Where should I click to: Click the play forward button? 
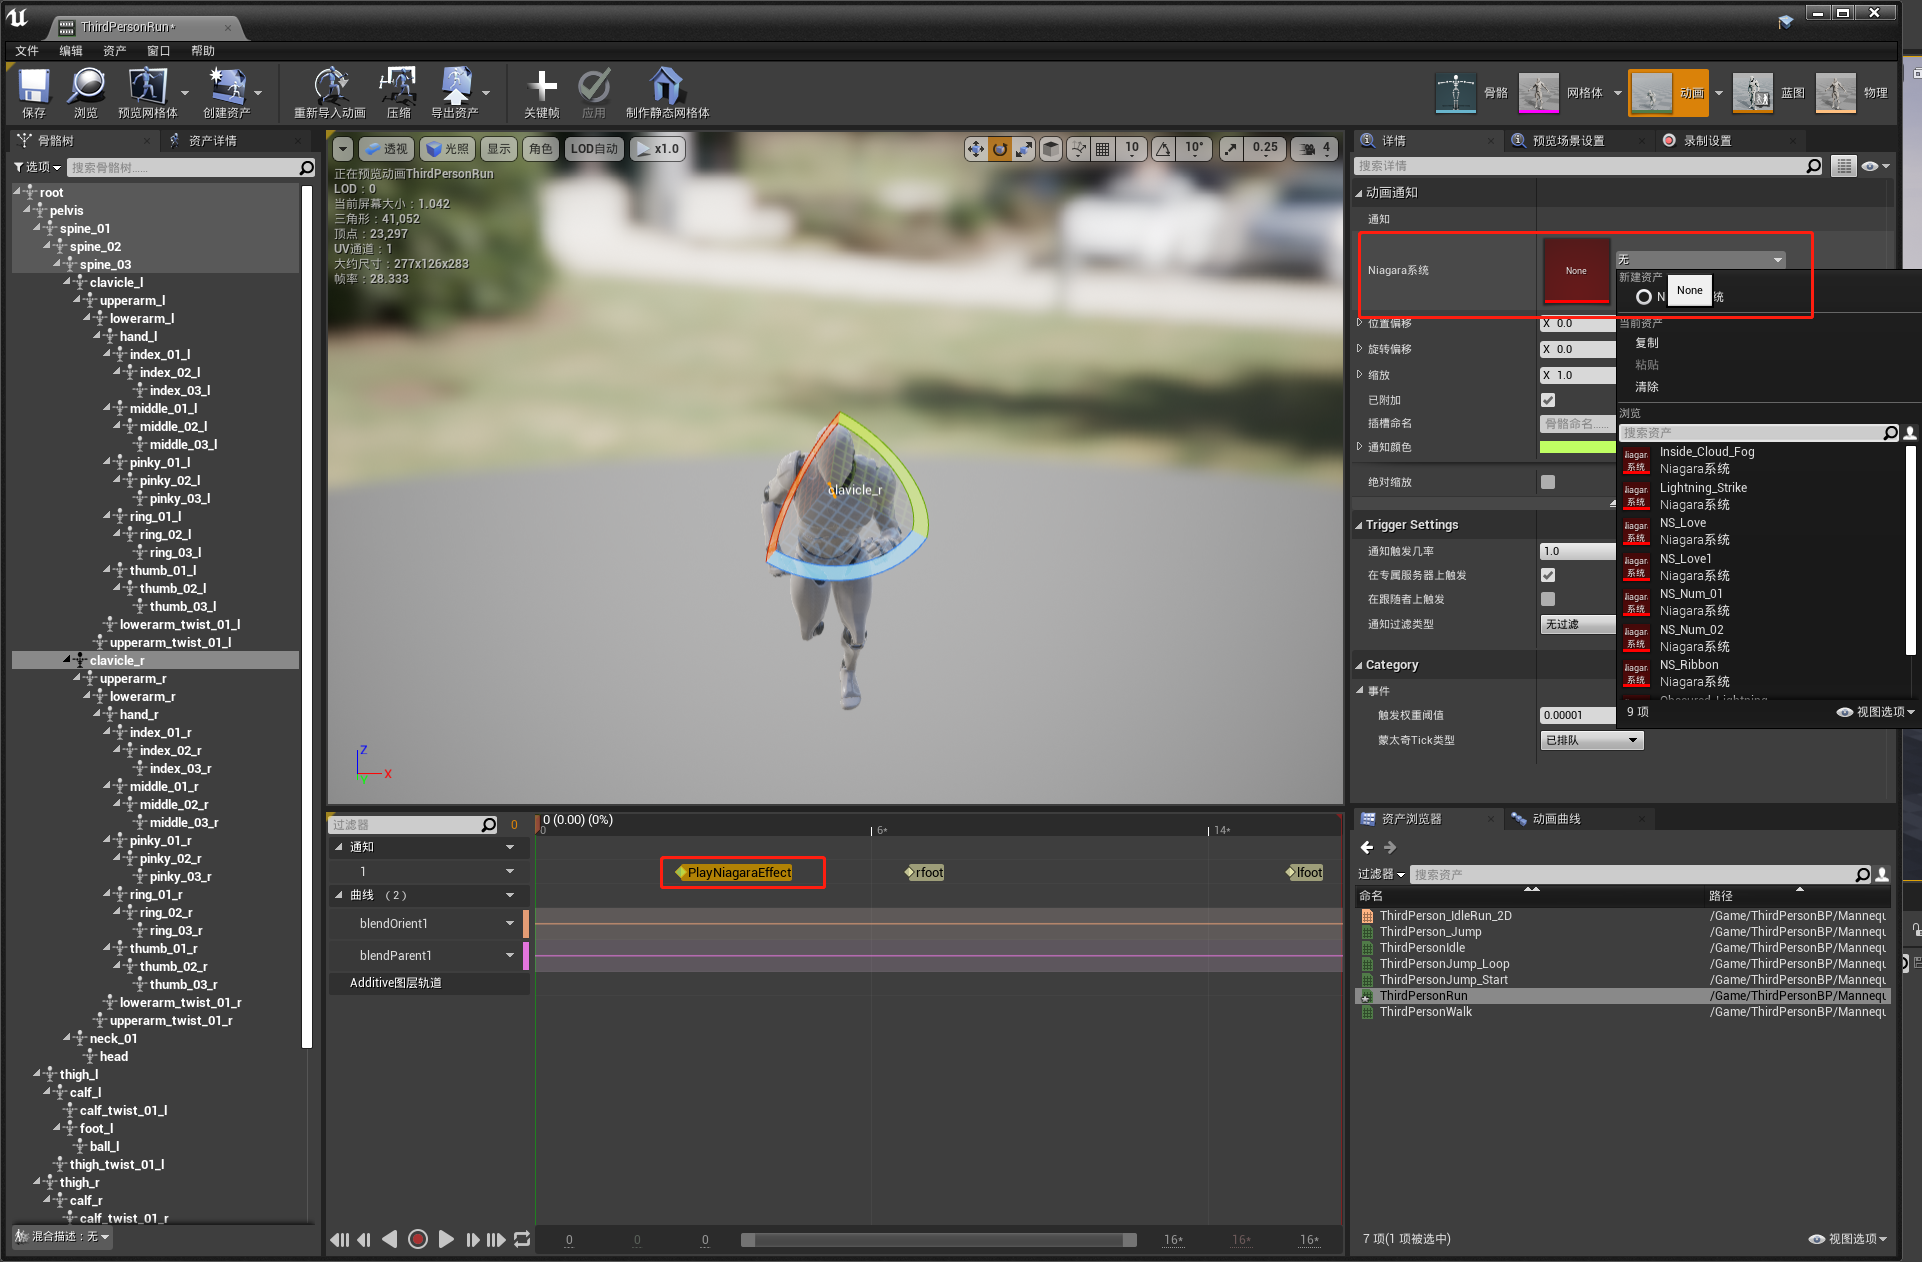pos(446,1239)
